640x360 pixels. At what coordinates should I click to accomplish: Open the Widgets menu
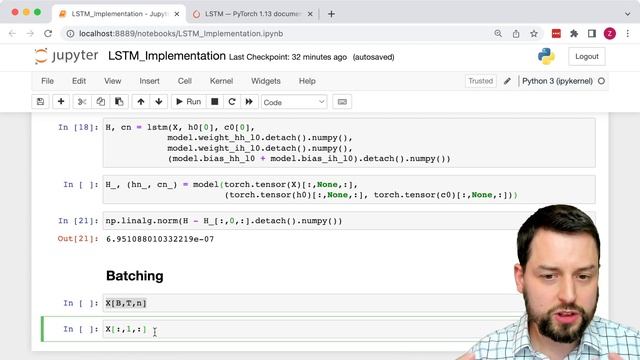[x=266, y=81]
